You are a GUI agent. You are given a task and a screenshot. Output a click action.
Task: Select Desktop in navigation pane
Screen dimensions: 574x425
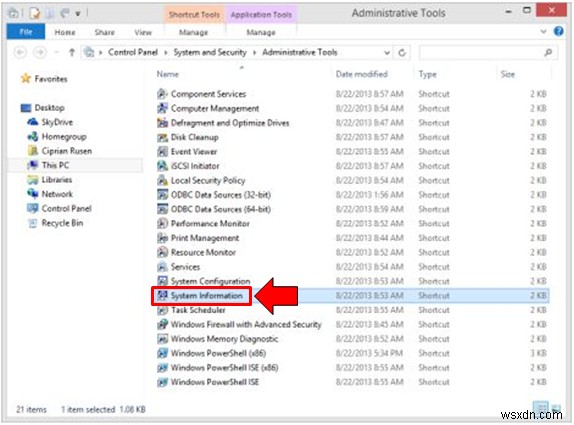pyautogui.click(x=49, y=108)
